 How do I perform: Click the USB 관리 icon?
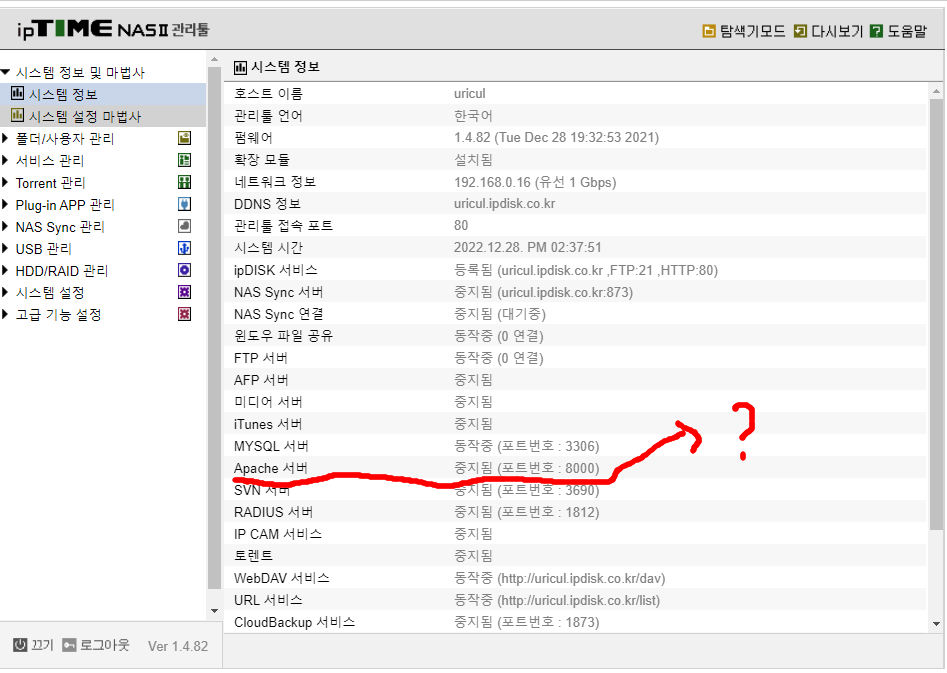[184, 248]
